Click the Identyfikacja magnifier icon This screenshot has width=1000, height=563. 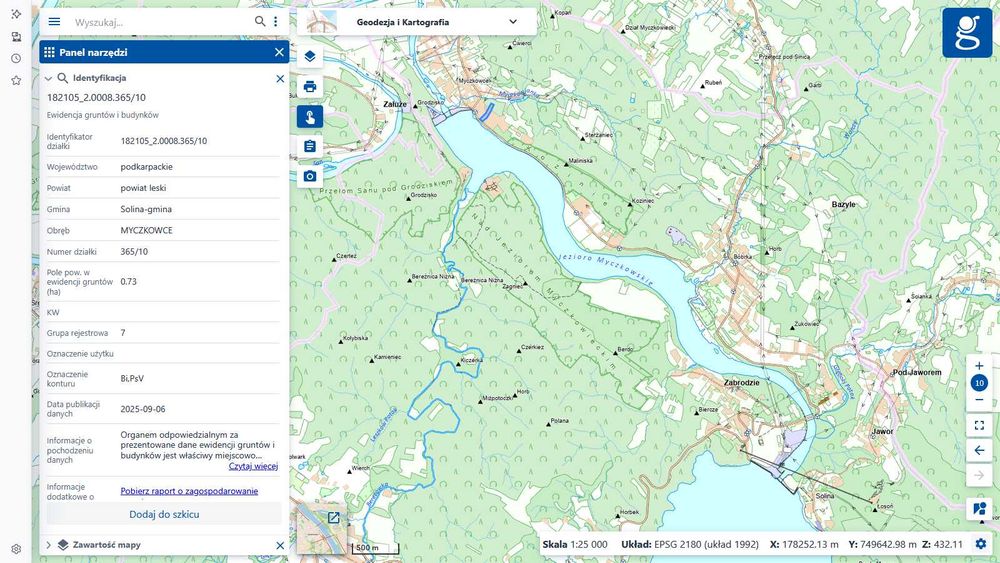(62, 78)
